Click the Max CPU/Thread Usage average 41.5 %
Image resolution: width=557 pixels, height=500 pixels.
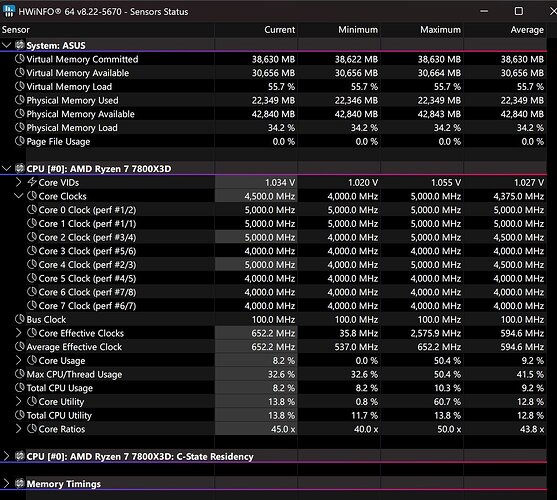pos(530,374)
